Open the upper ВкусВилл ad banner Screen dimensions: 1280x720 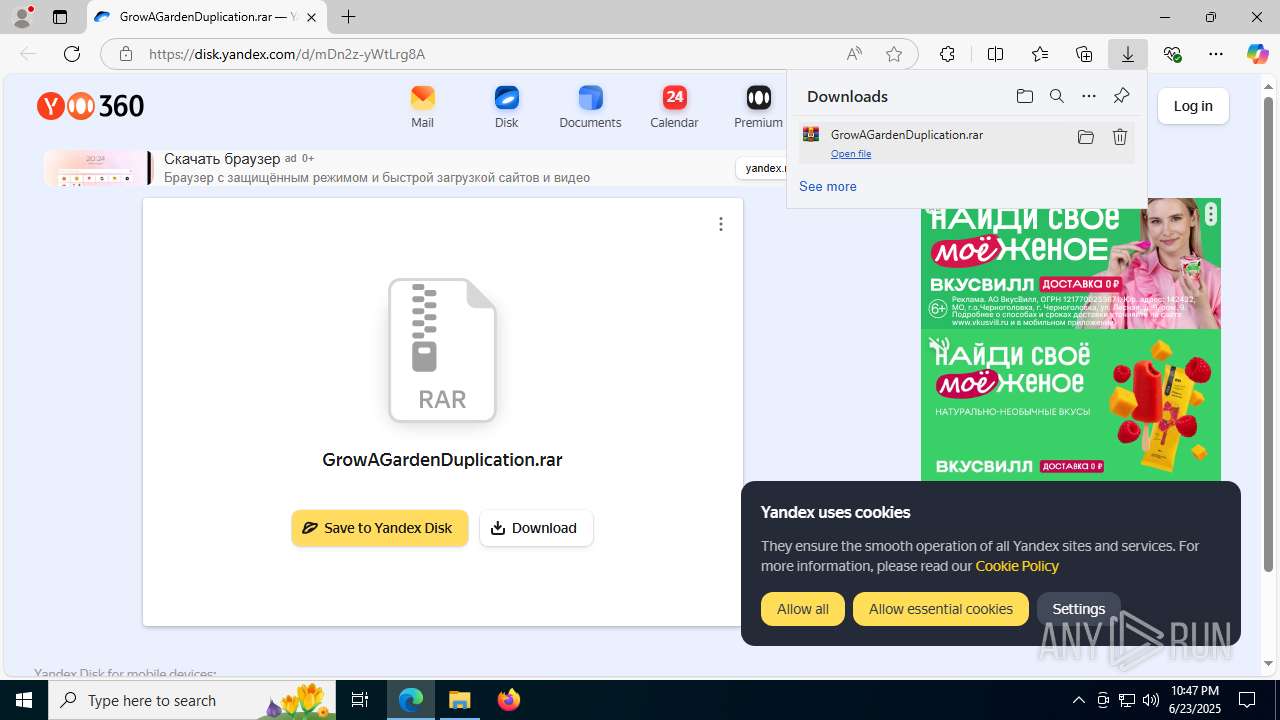(1070, 263)
